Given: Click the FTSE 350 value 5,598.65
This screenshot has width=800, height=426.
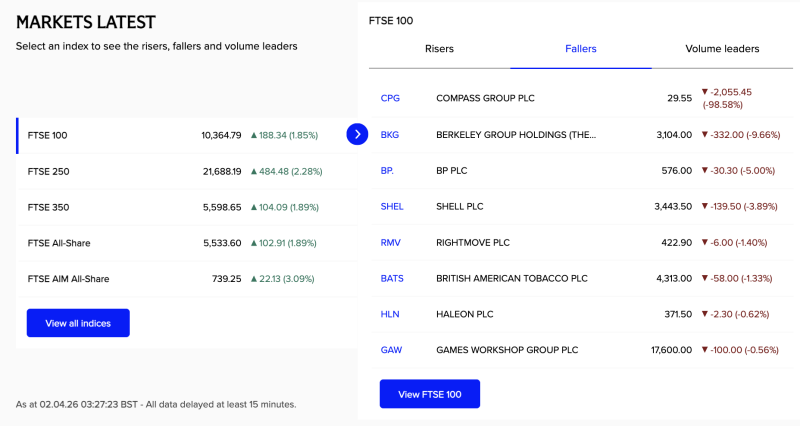Looking at the screenshot, I should pyautogui.click(x=222, y=207).
